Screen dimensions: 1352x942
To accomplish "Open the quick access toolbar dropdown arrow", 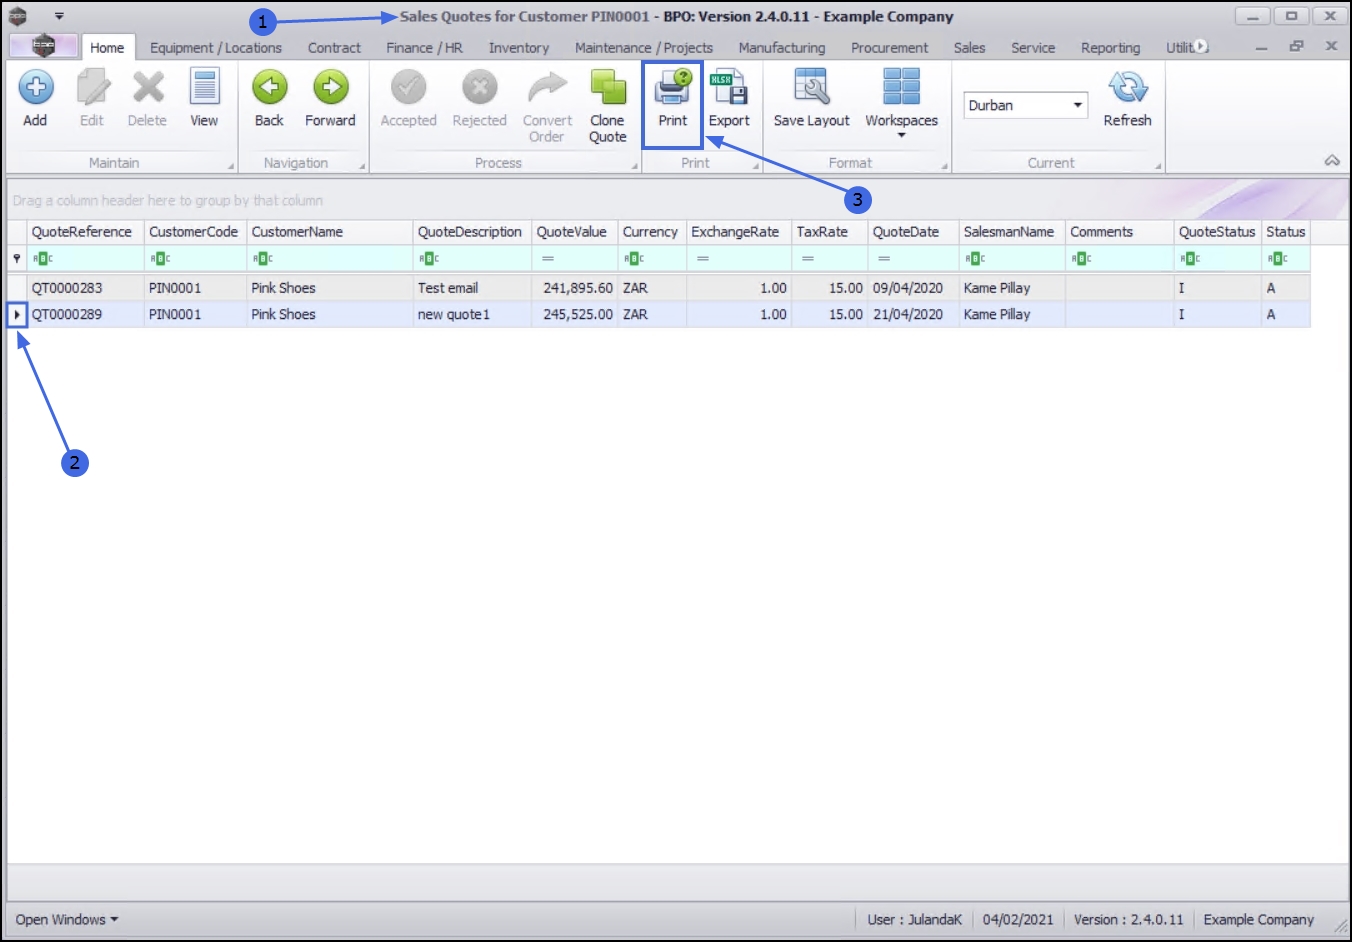I will pyautogui.click(x=59, y=16).
